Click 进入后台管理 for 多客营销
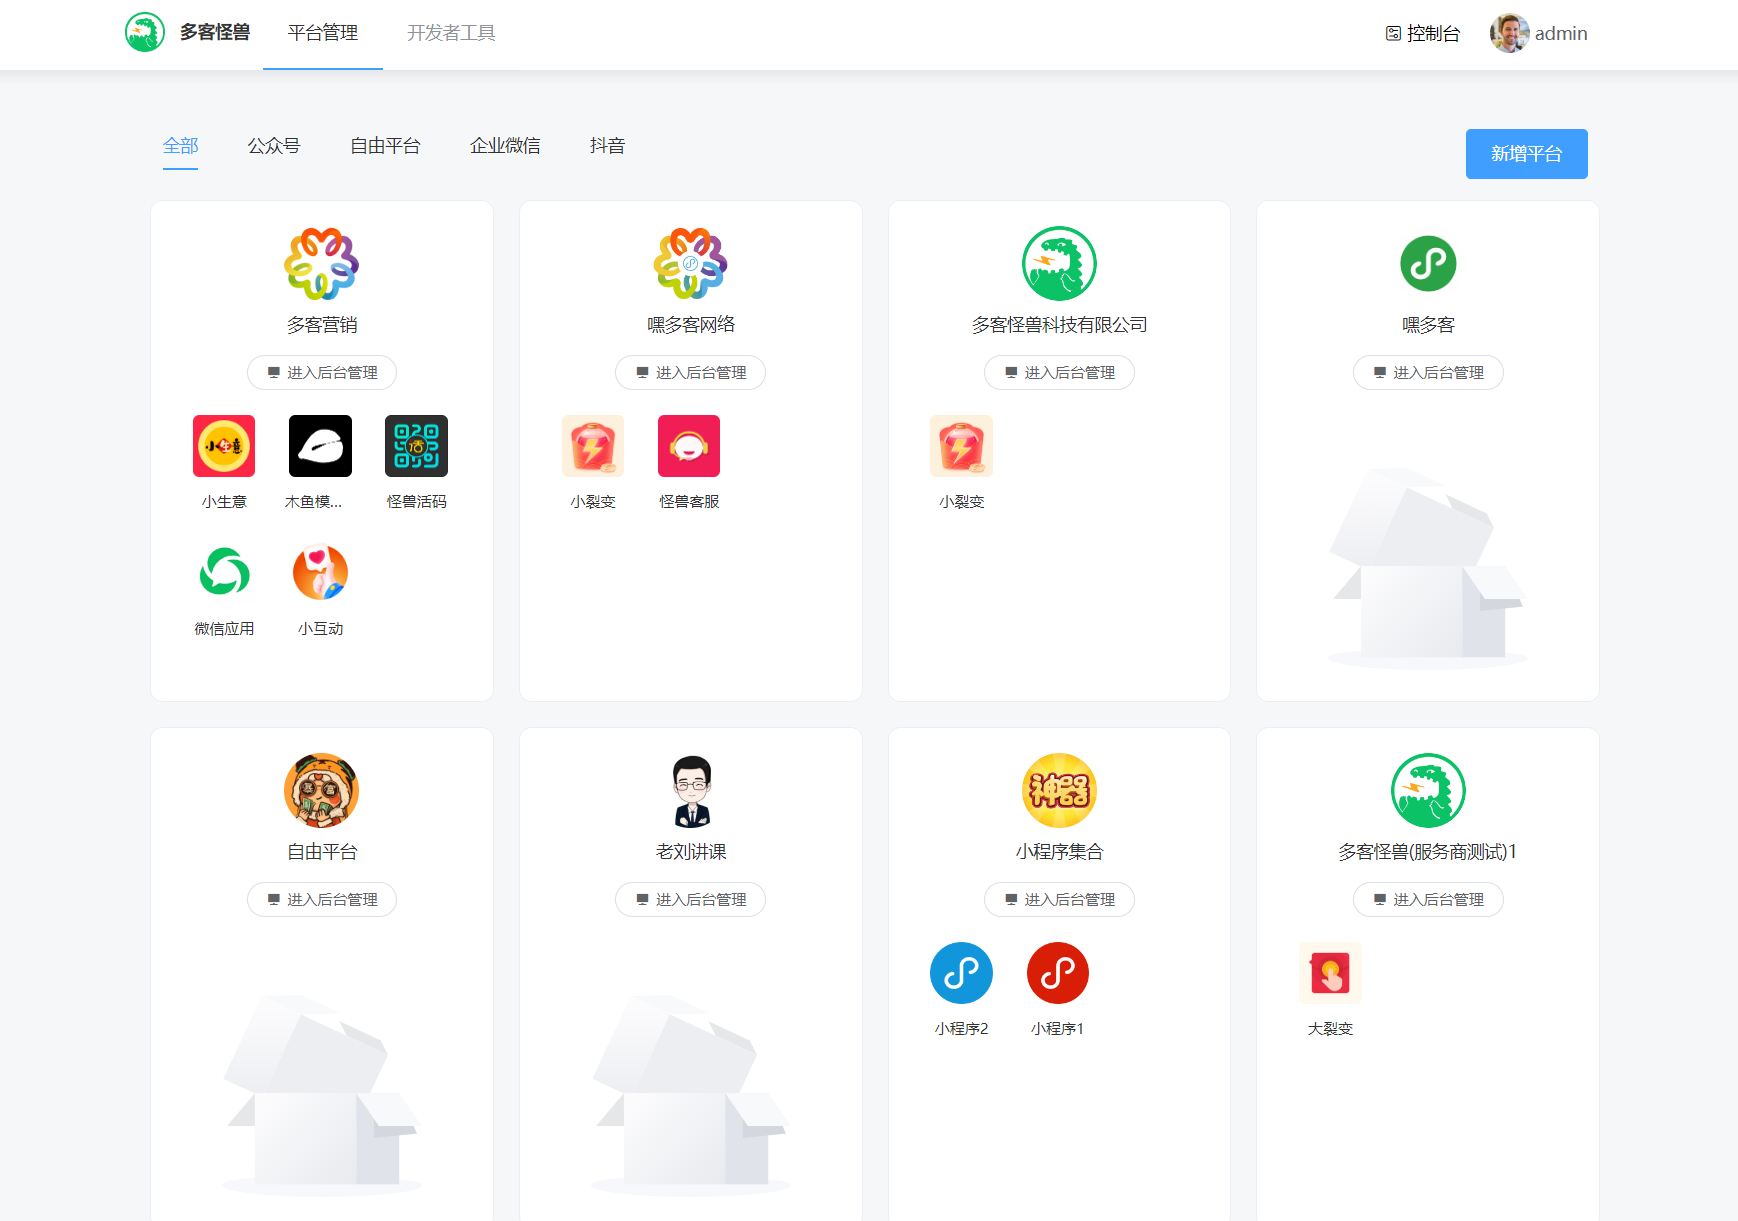This screenshot has height=1221, width=1738. (322, 372)
